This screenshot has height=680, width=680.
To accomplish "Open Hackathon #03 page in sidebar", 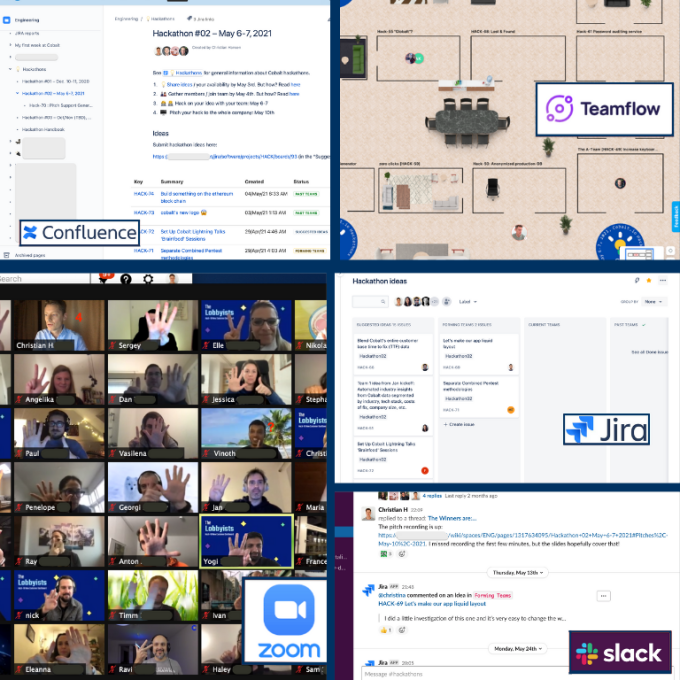I will pyautogui.click(x=56, y=118).
